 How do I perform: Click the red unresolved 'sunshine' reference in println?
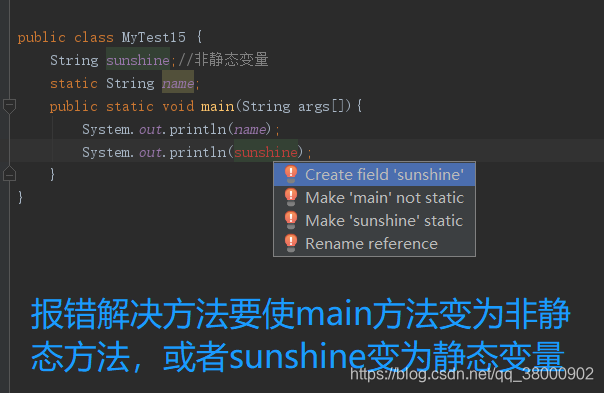tap(266, 152)
